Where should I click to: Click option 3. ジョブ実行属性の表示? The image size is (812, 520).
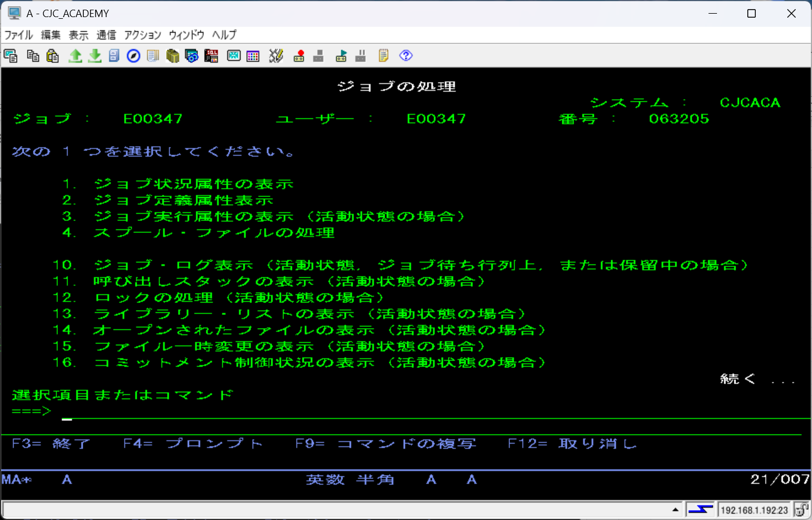(x=264, y=216)
